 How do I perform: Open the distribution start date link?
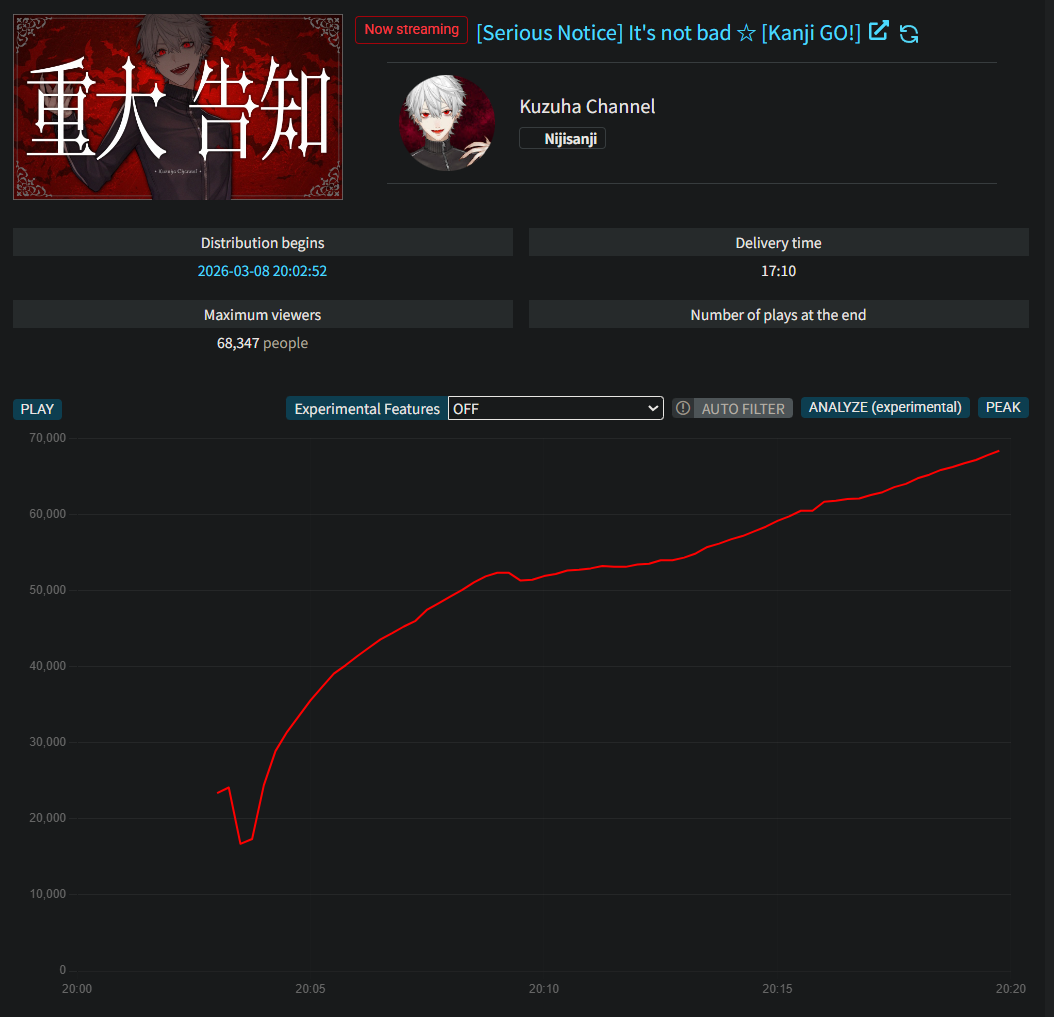tap(262, 271)
